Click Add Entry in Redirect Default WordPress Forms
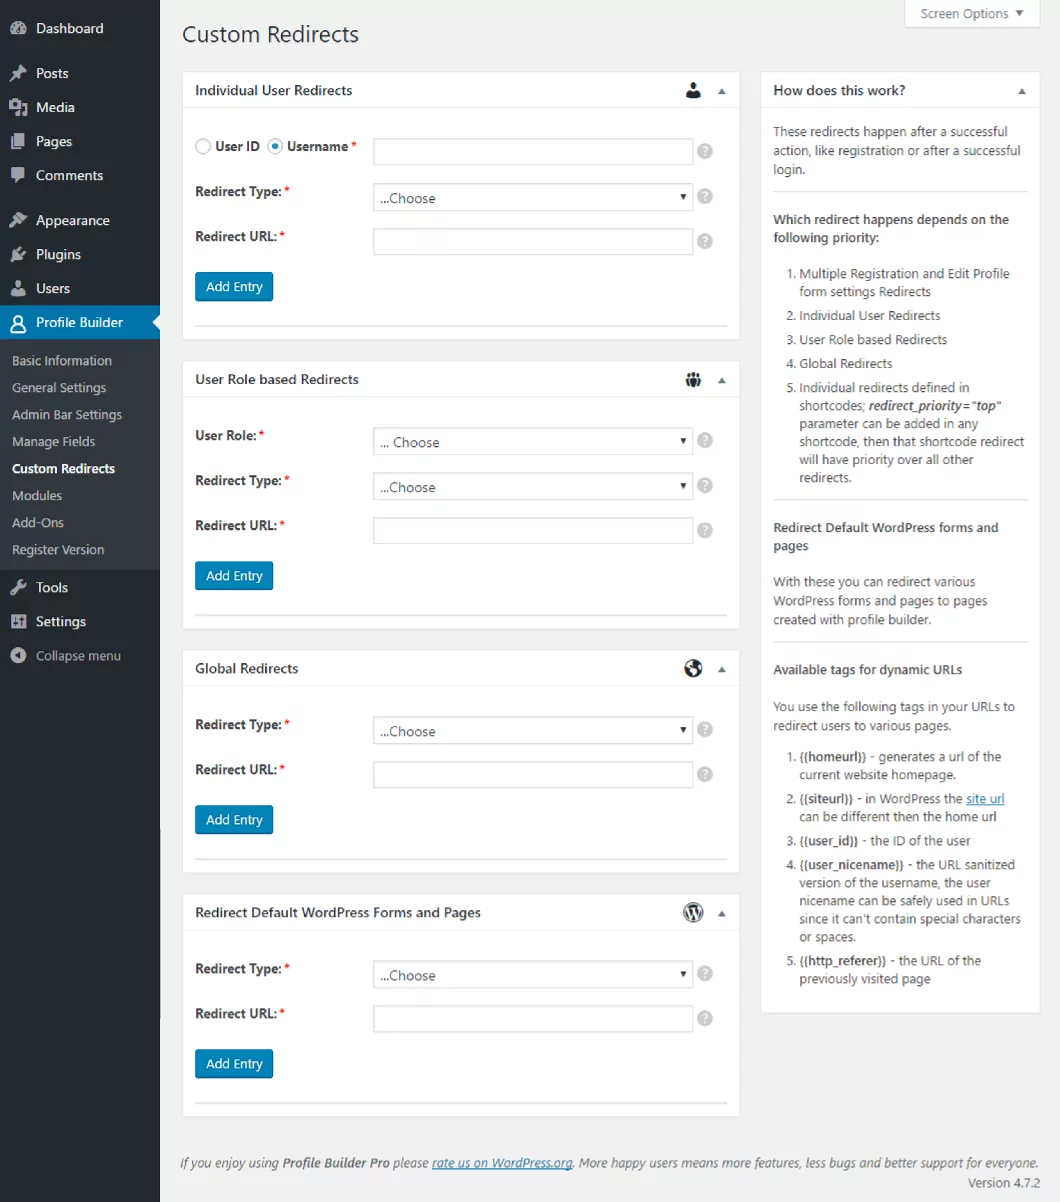This screenshot has width=1060, height=1202. pos(234,1064)
